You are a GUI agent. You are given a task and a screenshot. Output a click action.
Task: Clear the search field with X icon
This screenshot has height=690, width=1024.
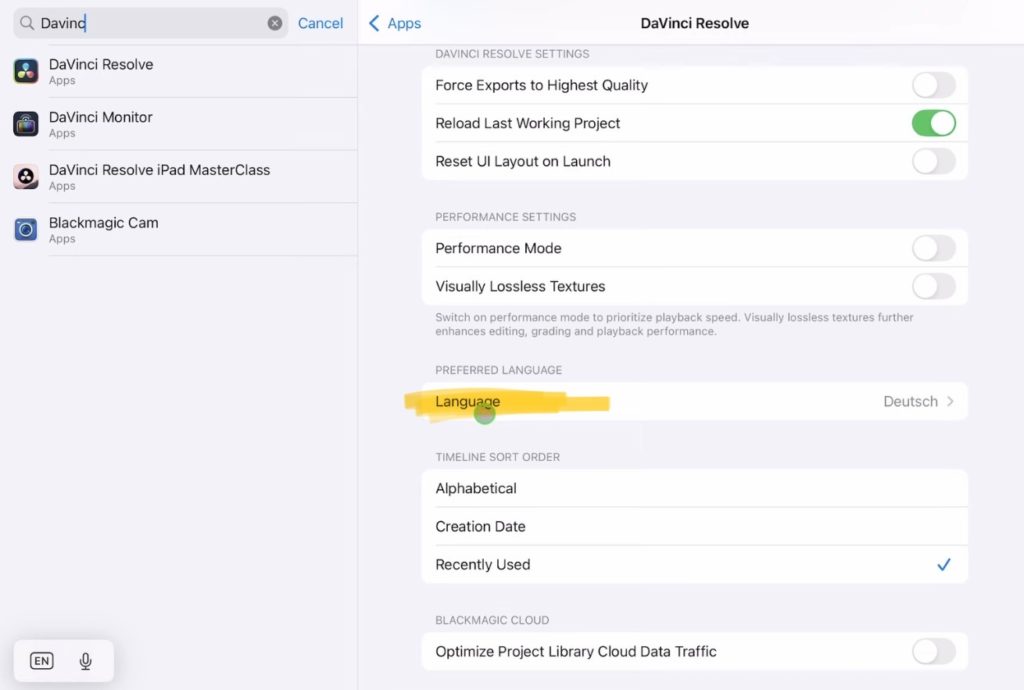275,23
